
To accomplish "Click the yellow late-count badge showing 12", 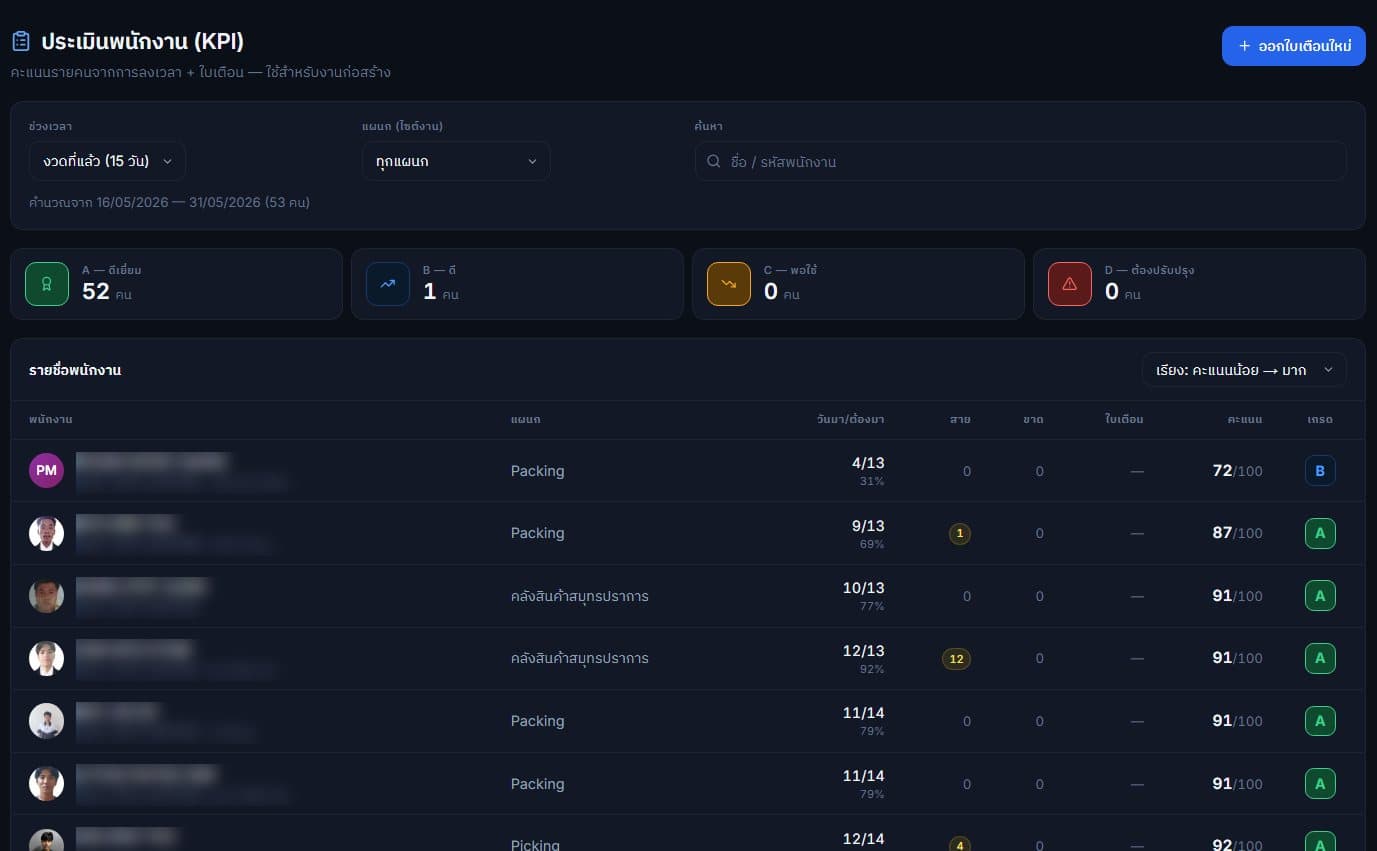I will pyautogui.click(x=956, y=659).
